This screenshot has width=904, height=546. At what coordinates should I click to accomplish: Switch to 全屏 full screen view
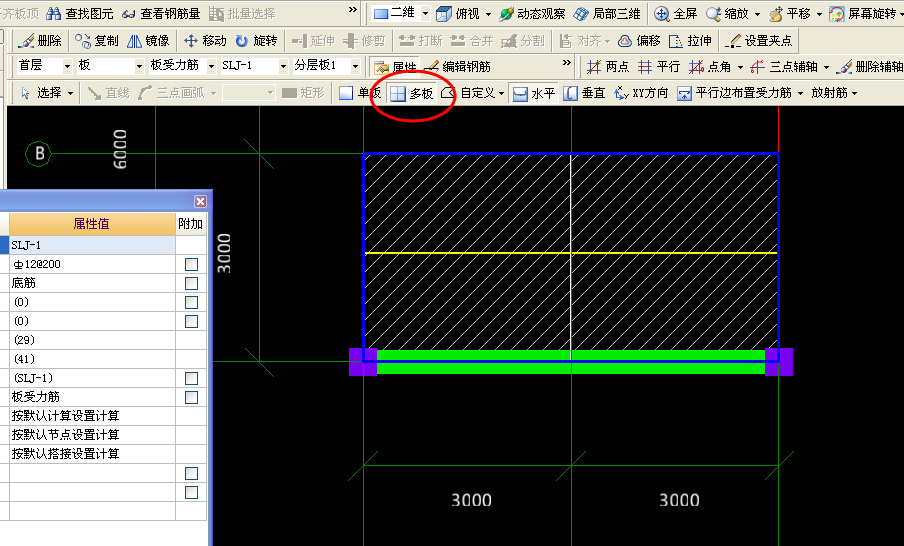point(676,13)
